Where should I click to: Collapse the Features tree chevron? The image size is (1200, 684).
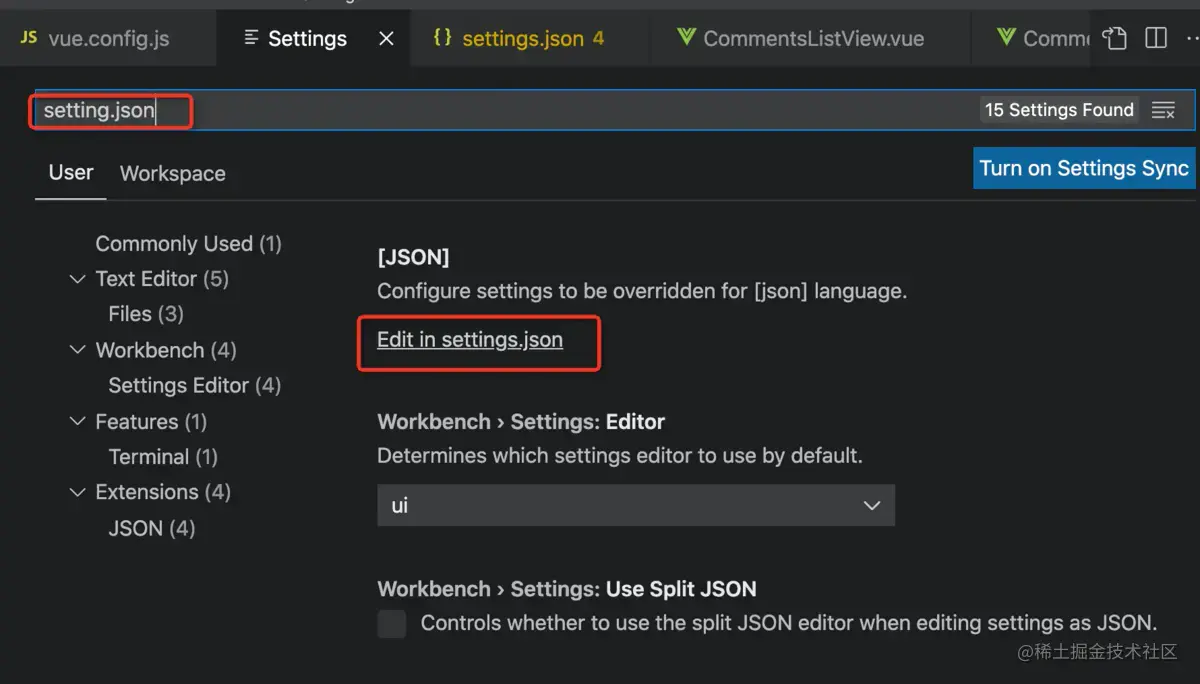click(x=77, y=422)
